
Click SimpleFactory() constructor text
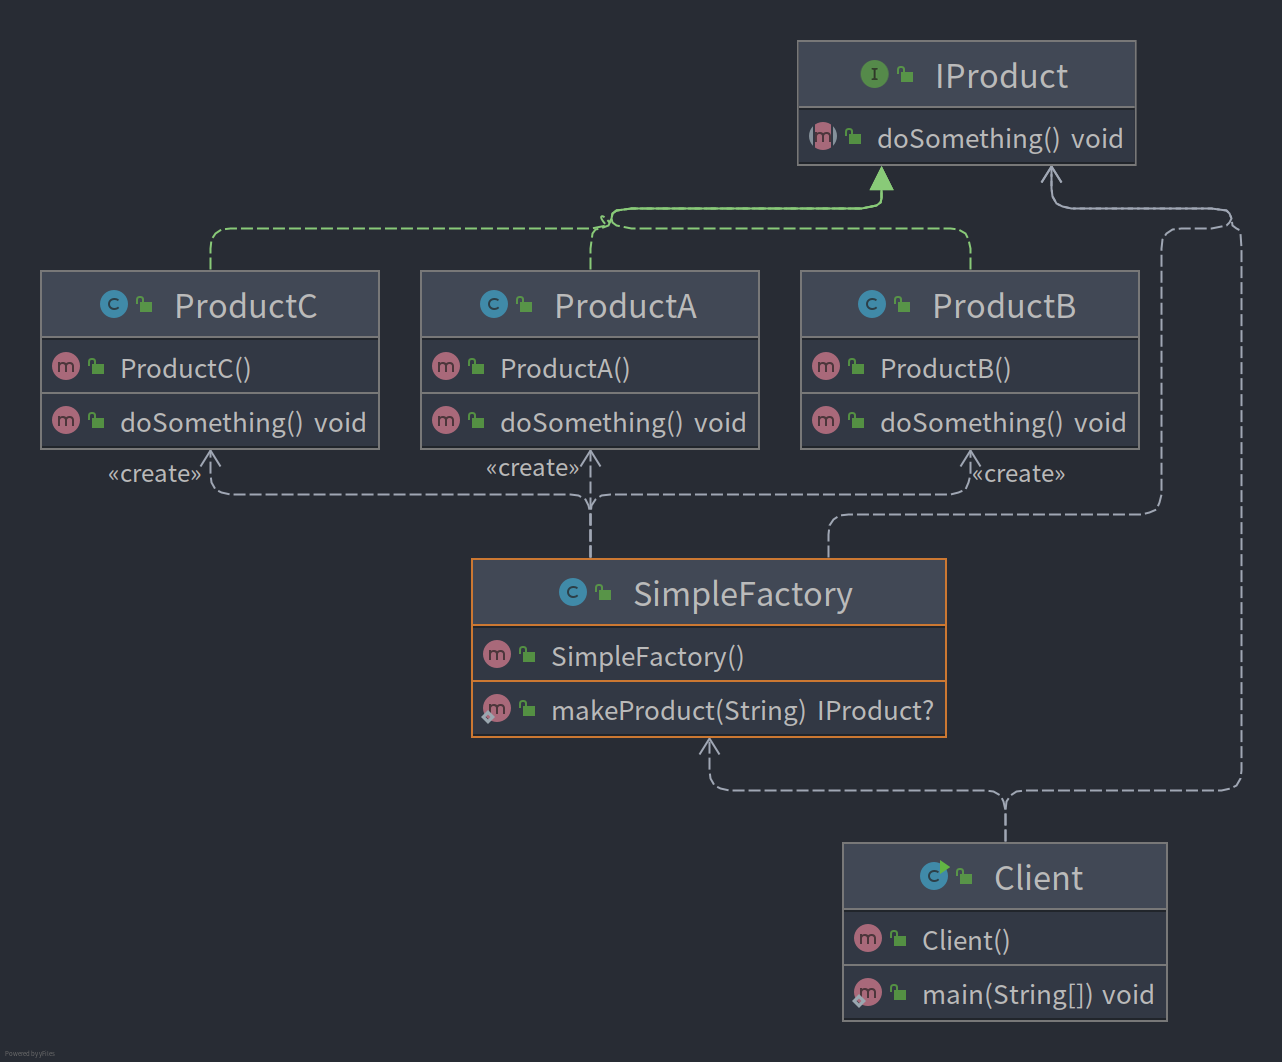[648, 656]
